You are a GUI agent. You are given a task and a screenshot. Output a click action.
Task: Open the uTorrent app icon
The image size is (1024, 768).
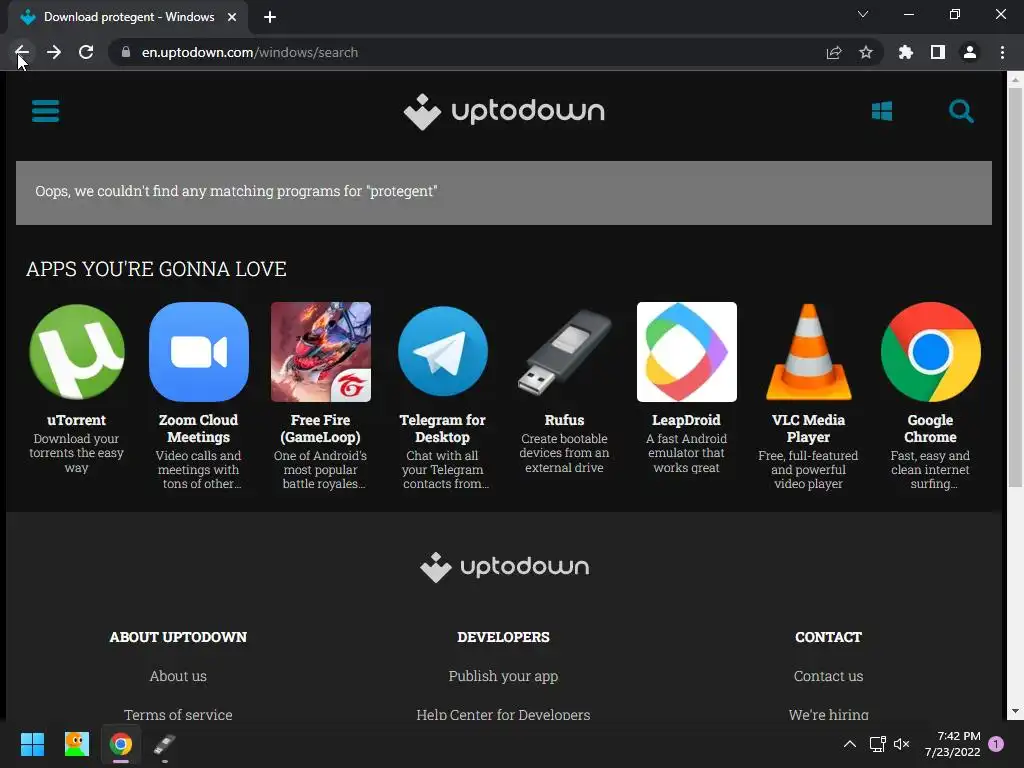coord(76,351)
